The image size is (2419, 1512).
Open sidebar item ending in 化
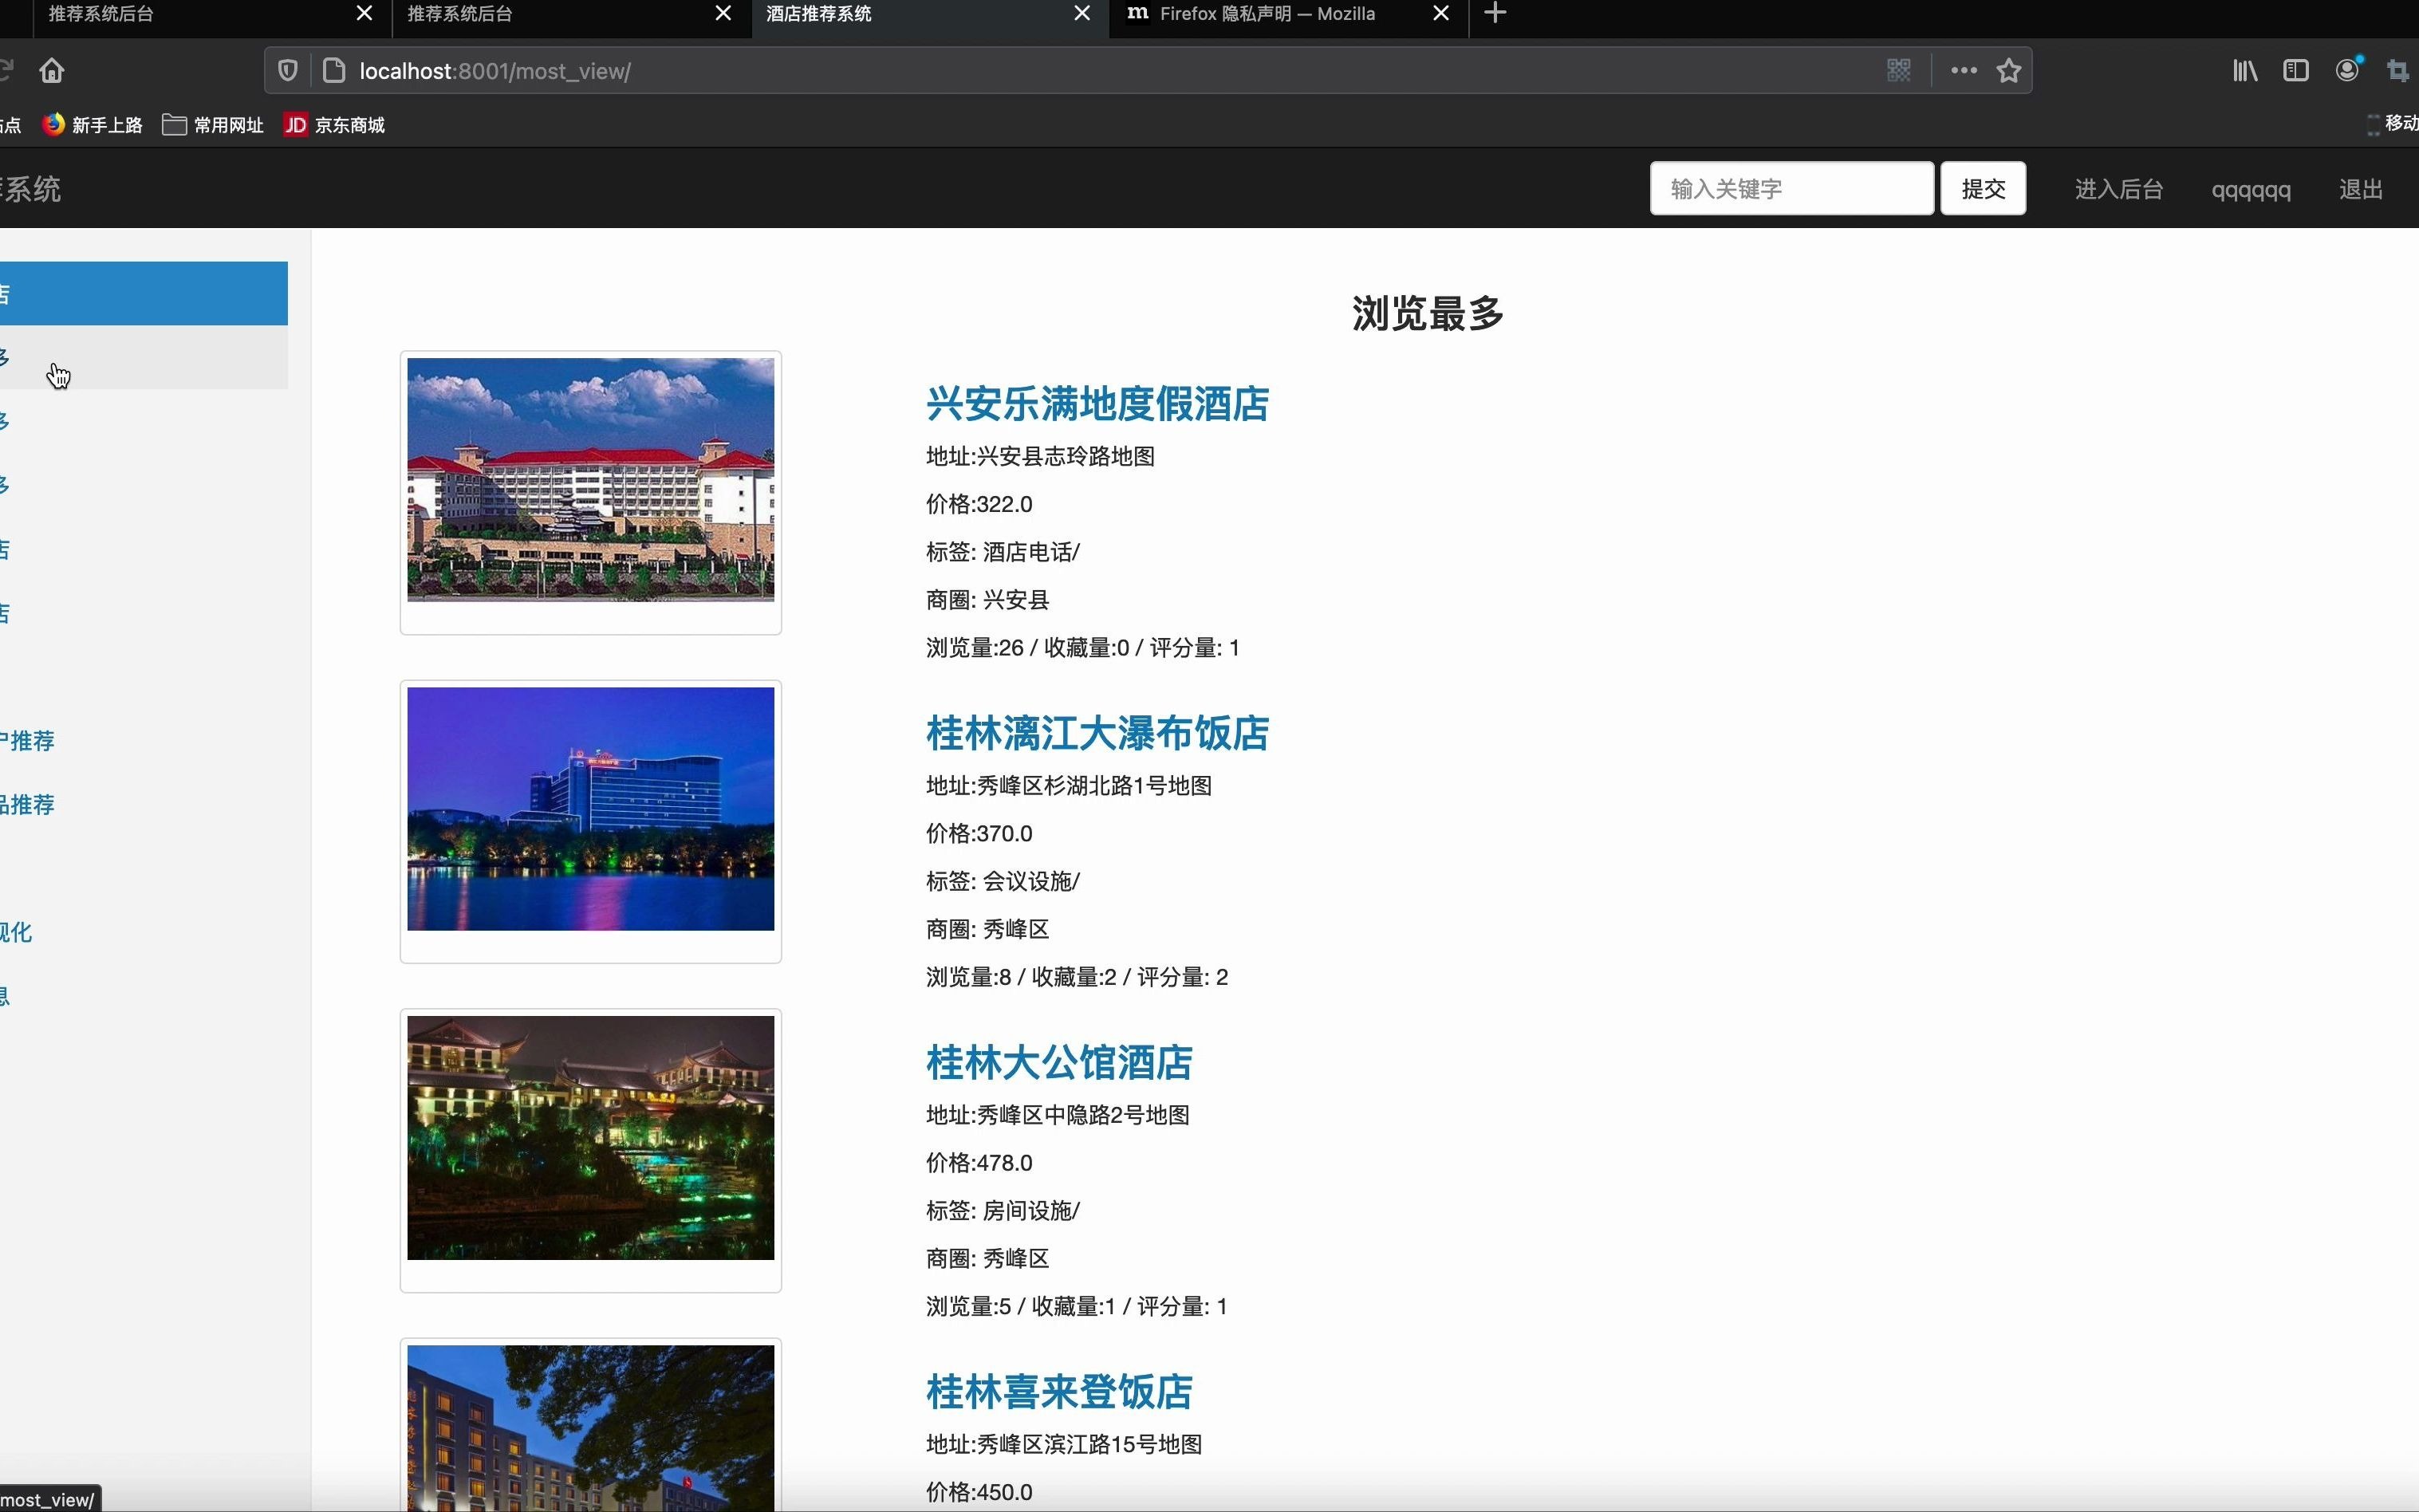coord(16,932)
